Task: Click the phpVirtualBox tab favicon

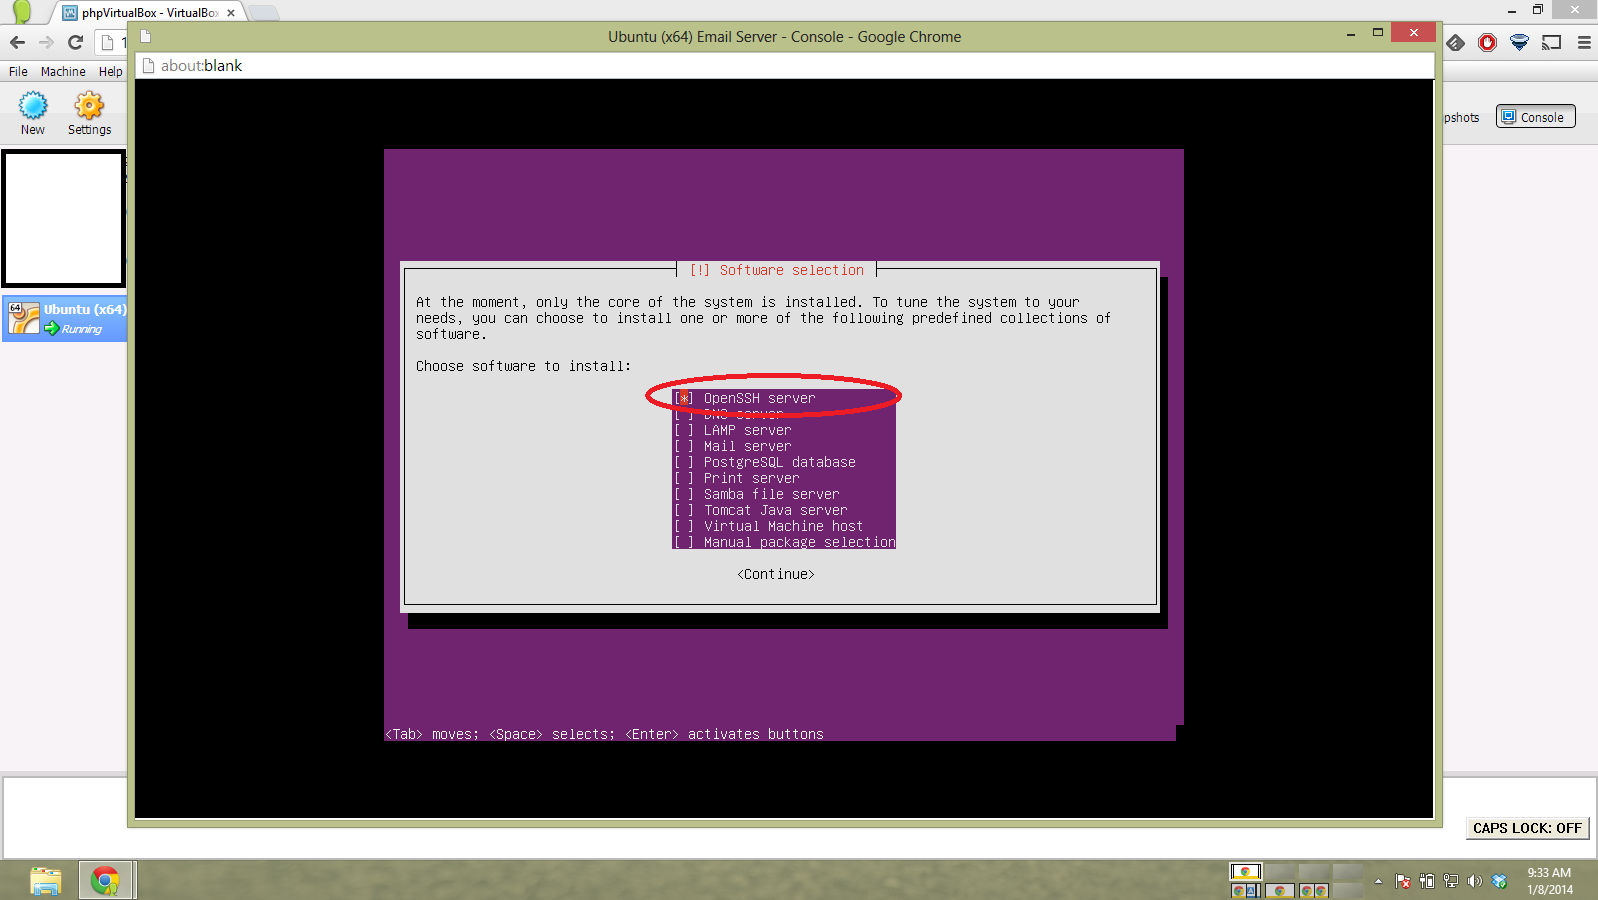Action: pos(70,13)
